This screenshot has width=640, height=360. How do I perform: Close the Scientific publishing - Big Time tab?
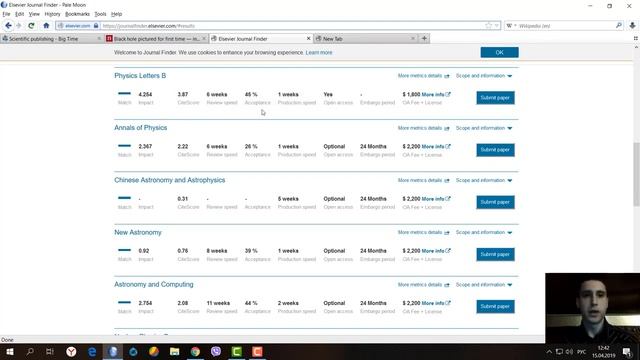tap(99, 38)
